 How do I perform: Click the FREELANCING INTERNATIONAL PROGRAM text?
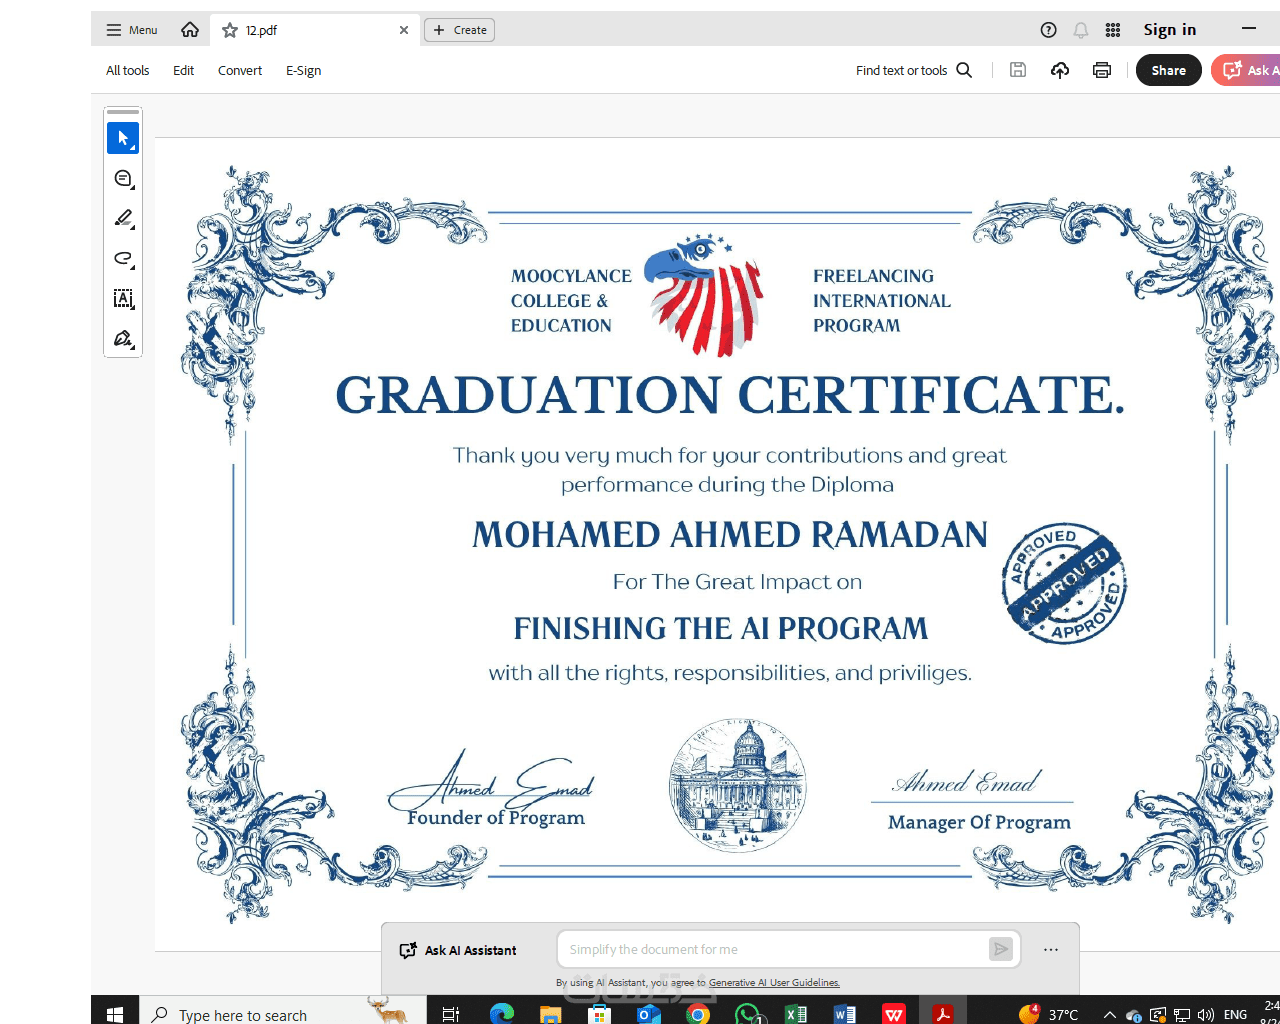881,300
